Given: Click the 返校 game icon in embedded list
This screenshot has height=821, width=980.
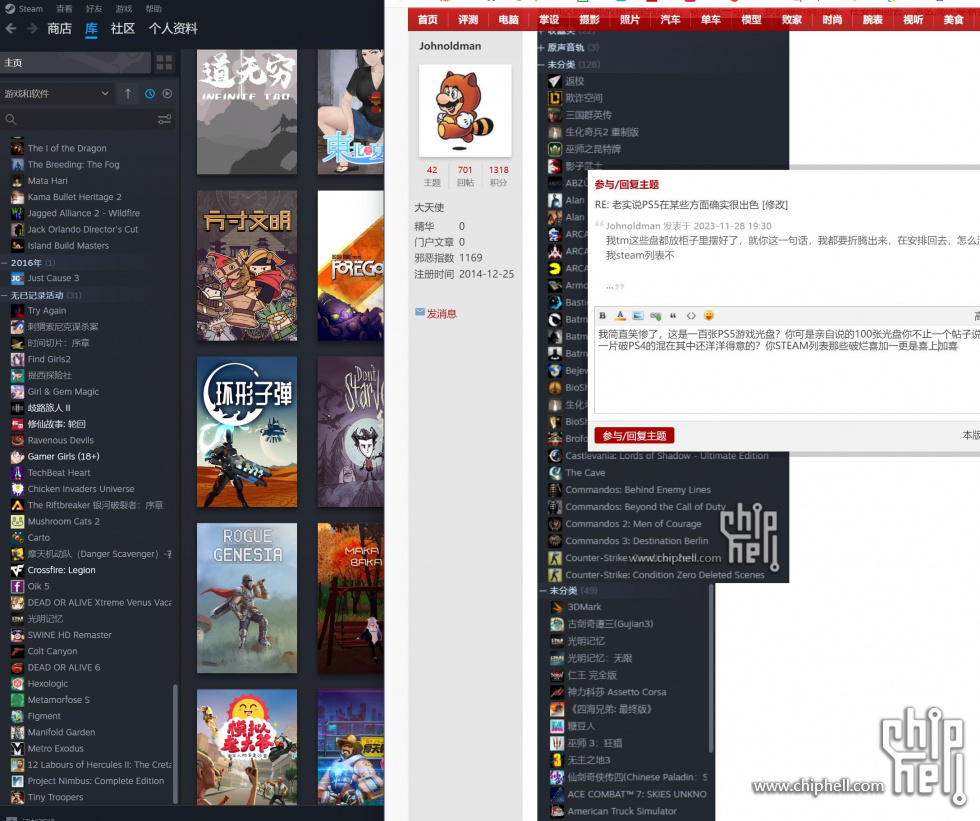Looking at the screenshot, I should 554,81.
